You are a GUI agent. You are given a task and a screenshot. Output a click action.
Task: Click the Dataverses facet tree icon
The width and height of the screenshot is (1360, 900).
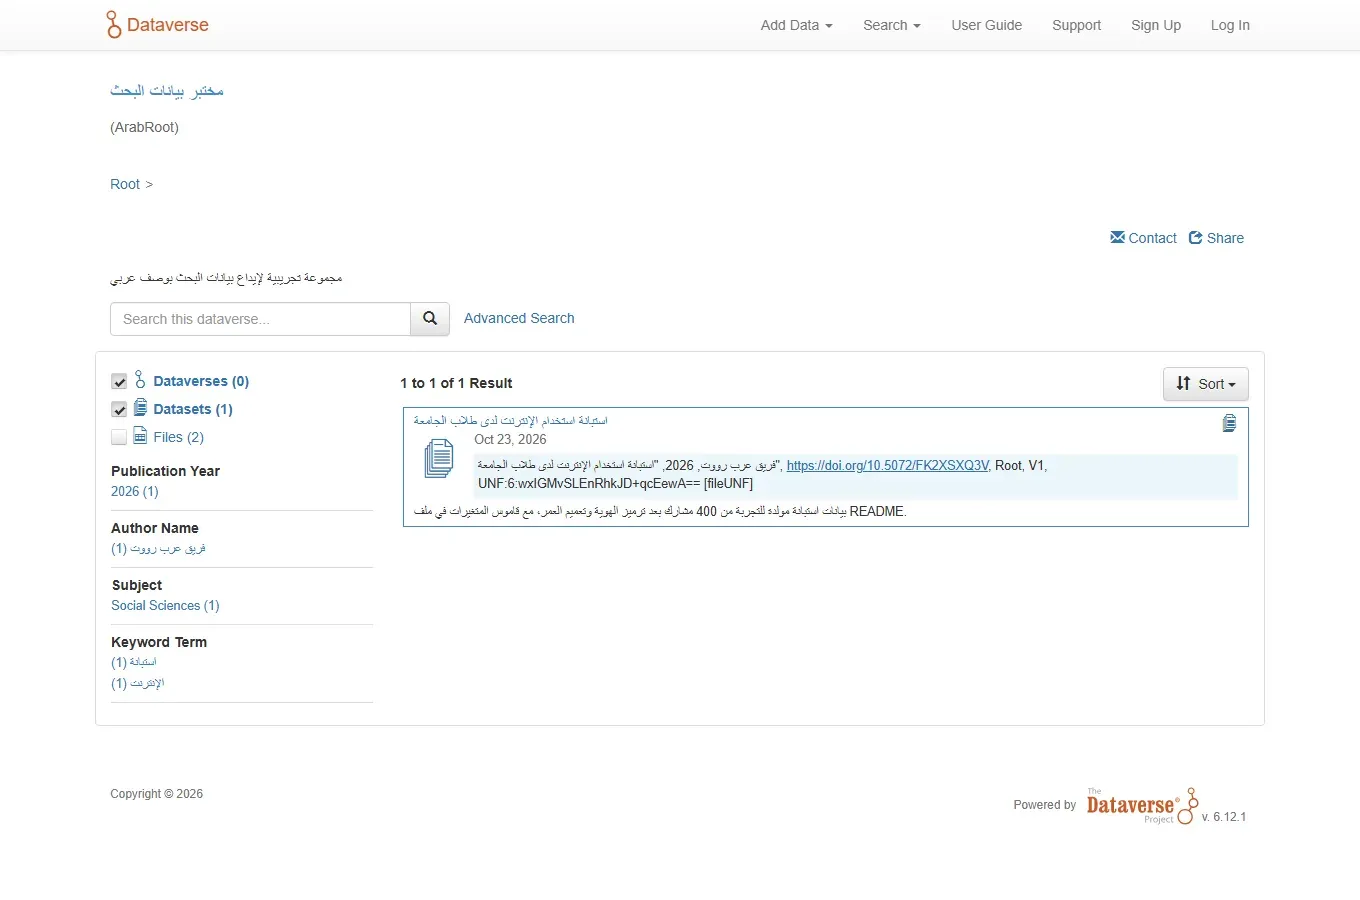tap(140, 380)
